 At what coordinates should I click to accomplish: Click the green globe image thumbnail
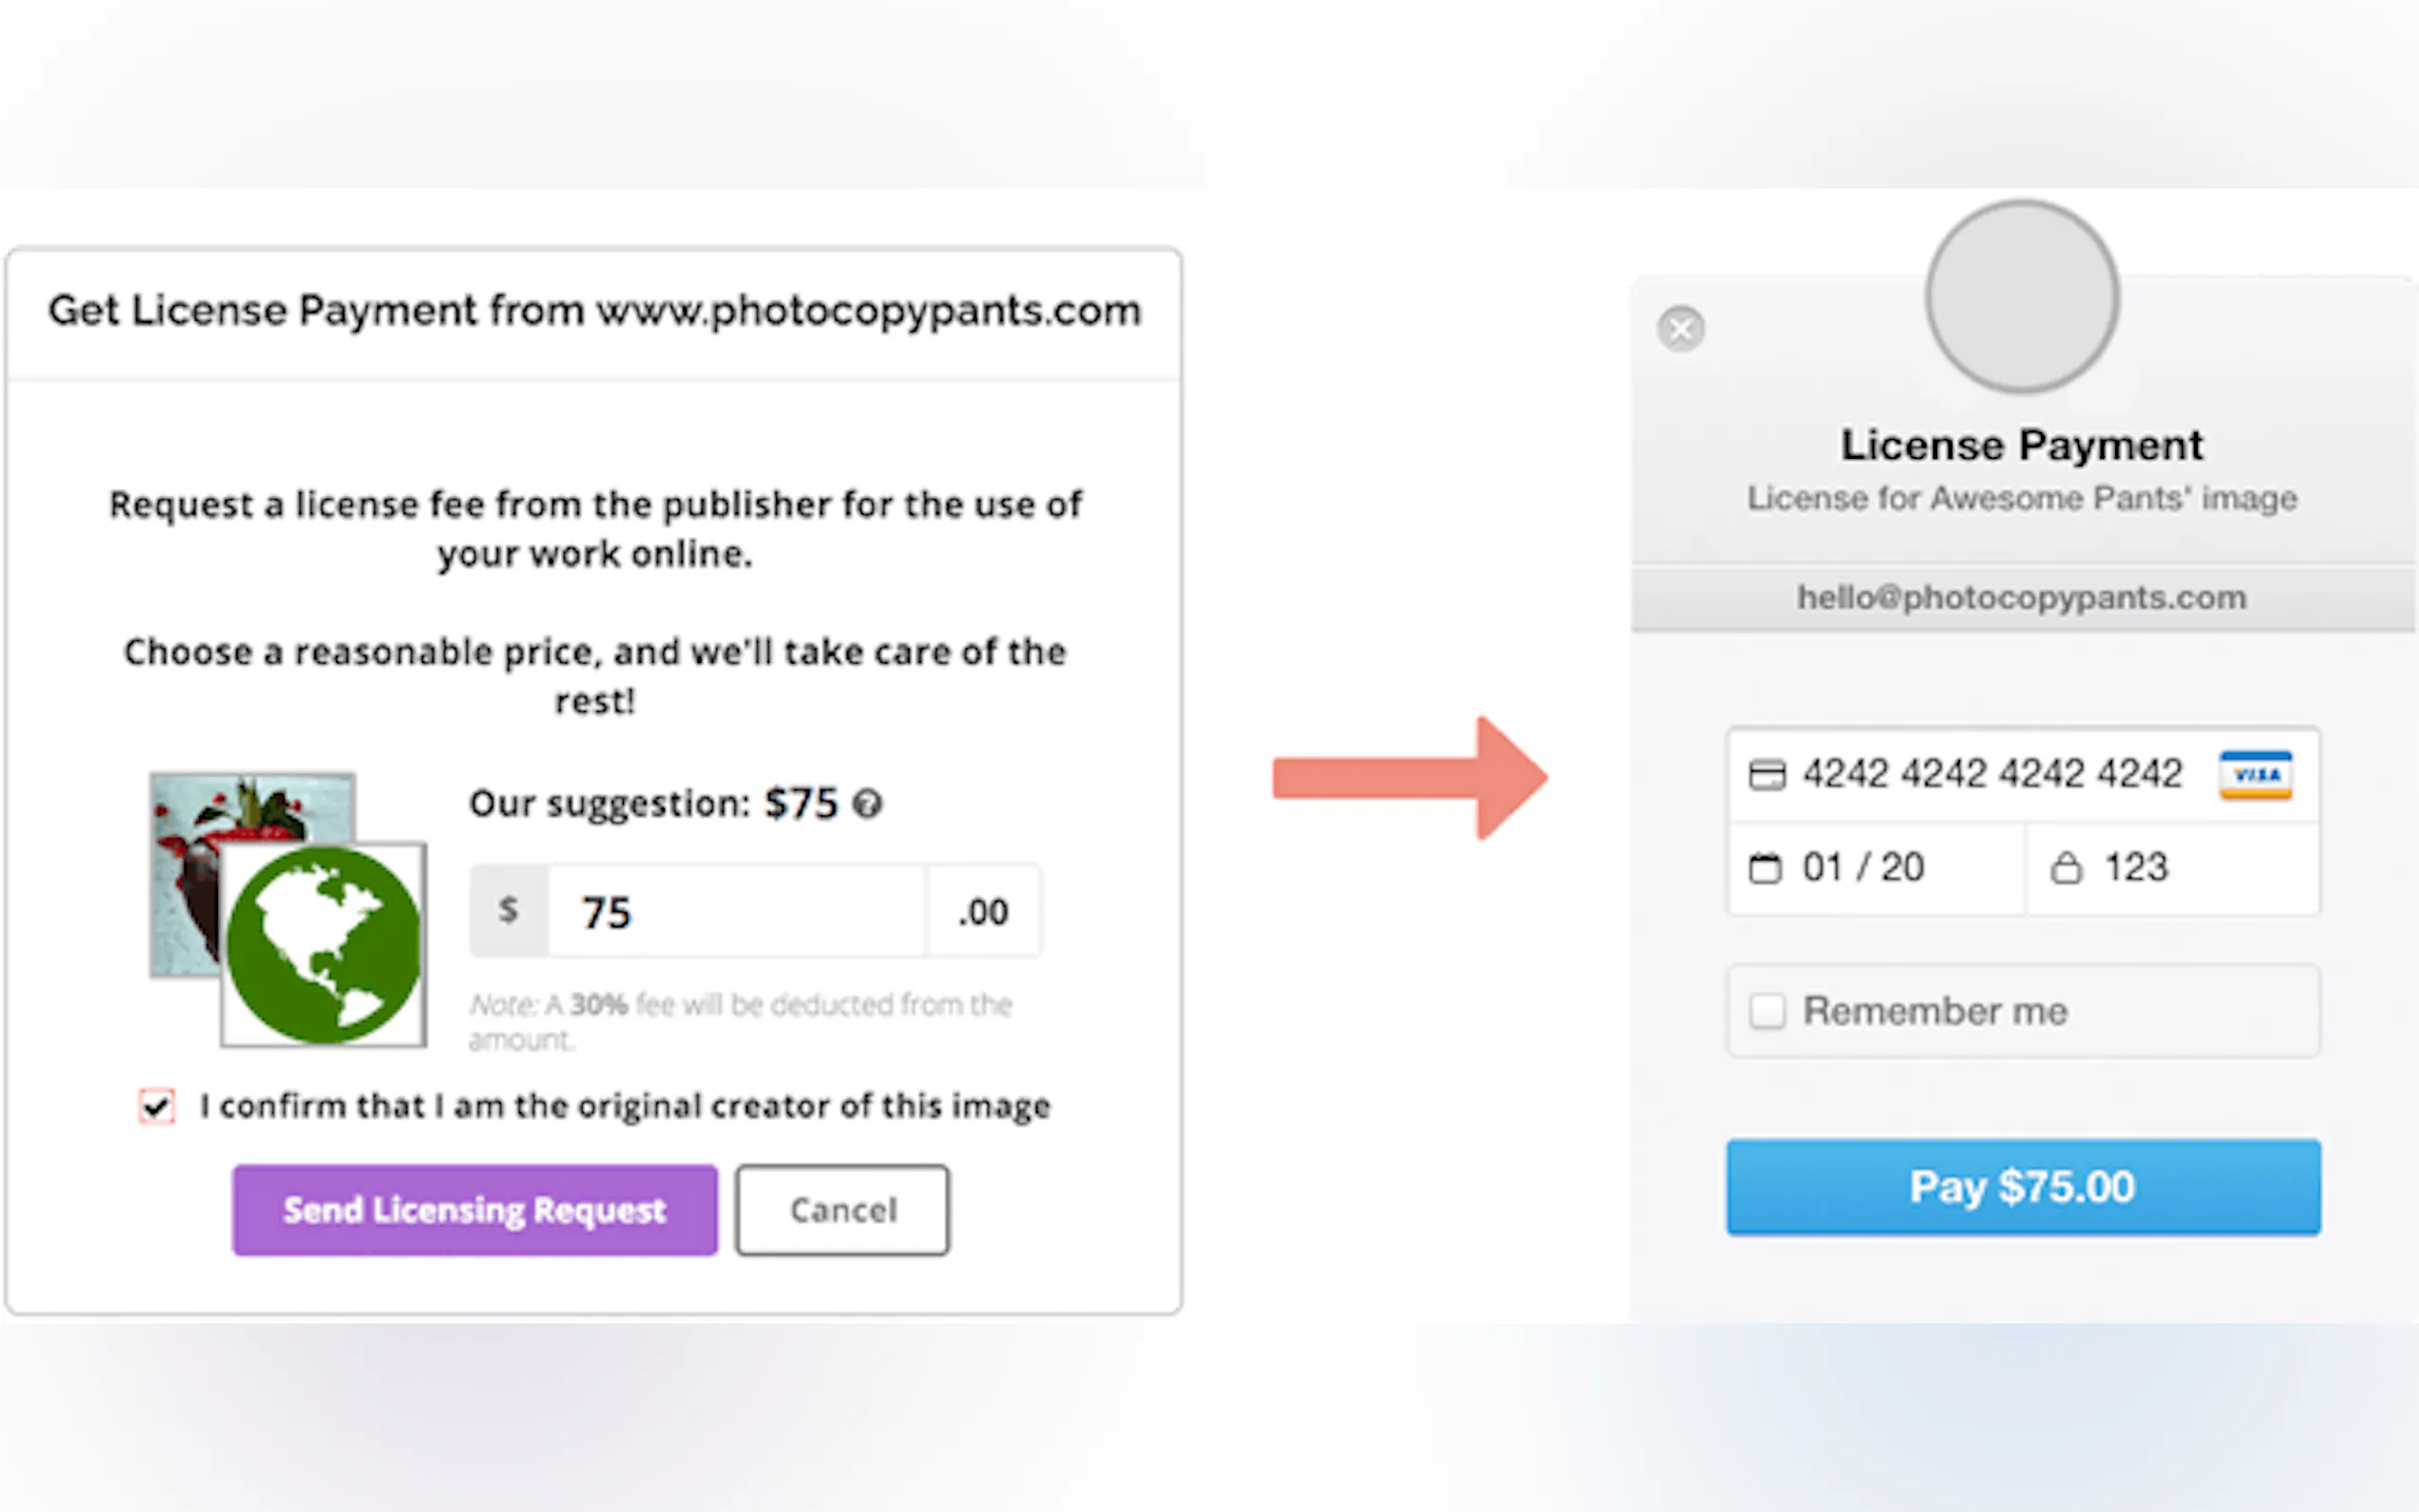coord(323,944)
